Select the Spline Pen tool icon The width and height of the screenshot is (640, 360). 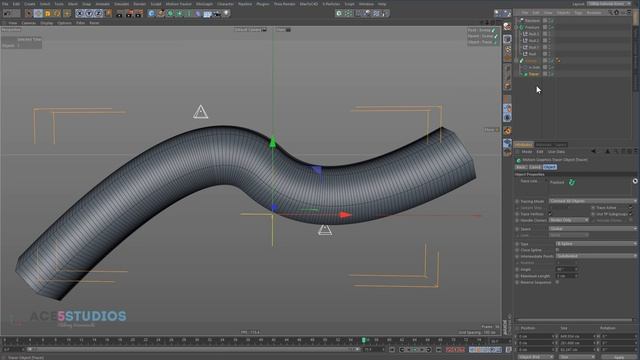point(161,13)
